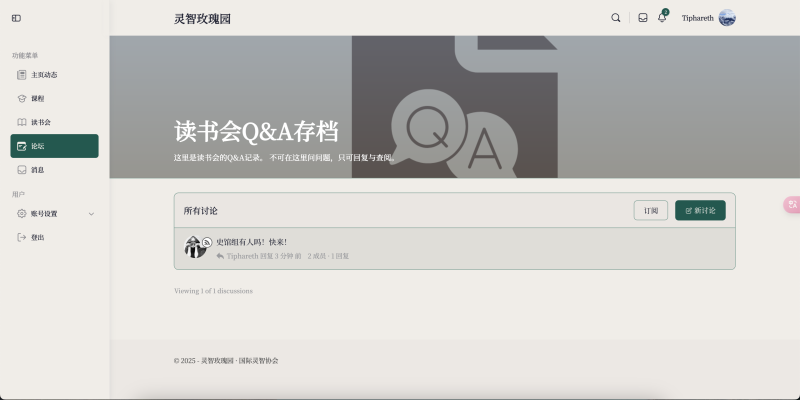Open 消息 in sidebar menu
The width and height of the screenshot is (800, 400).
(55, 170)
